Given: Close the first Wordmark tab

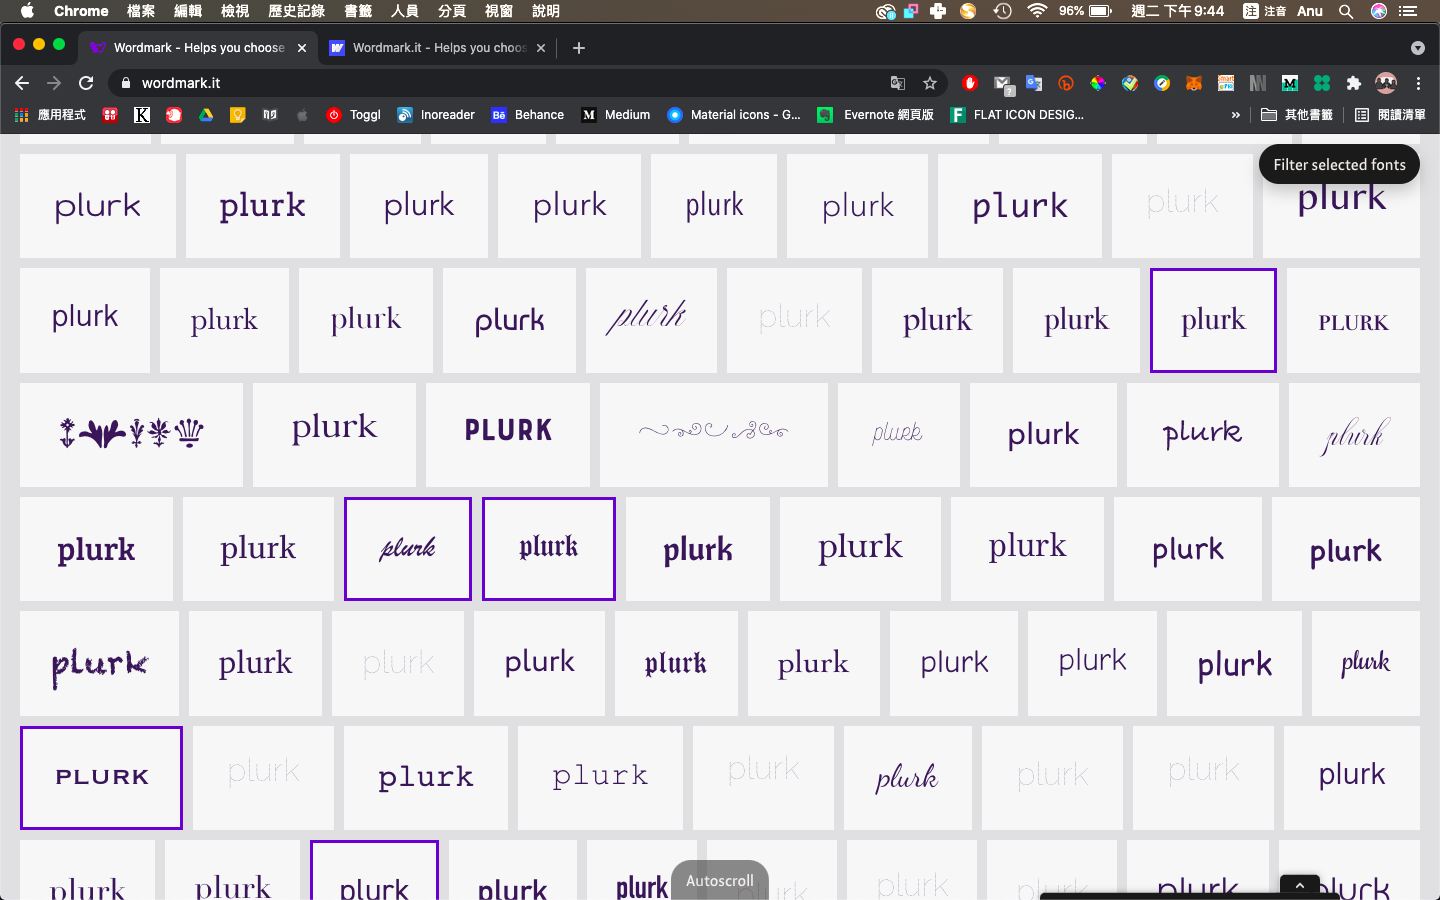Looking at the screenshot, I should tap(302, 48).
